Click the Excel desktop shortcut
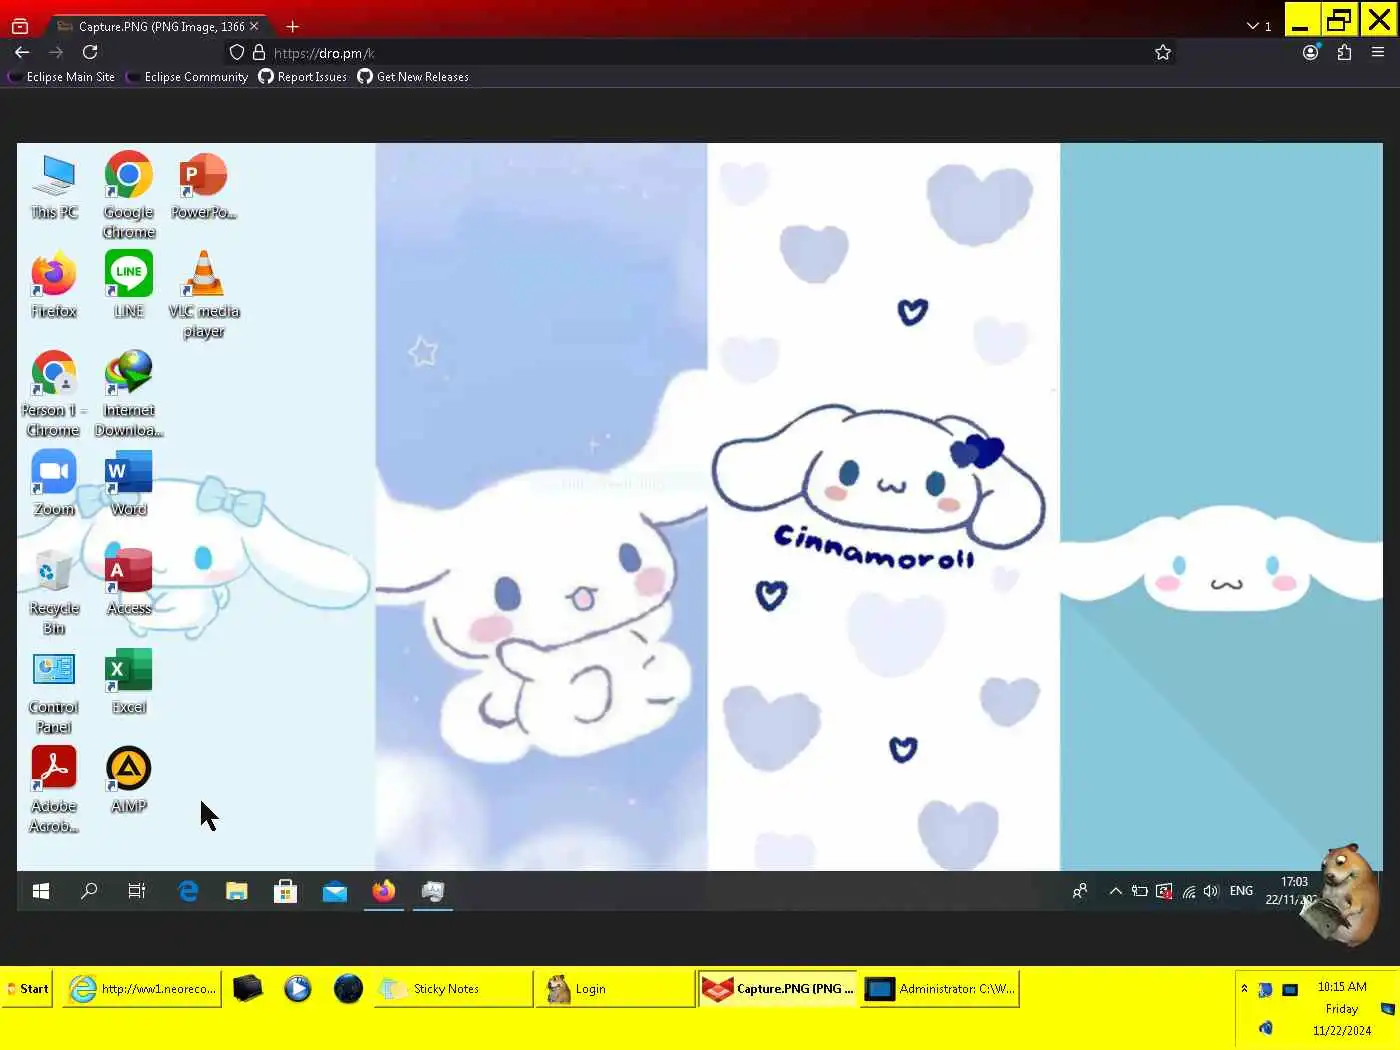Image resolution: width=1400 pixels, height=1050 pixels. pyautogui.click(x=129, y=681)
